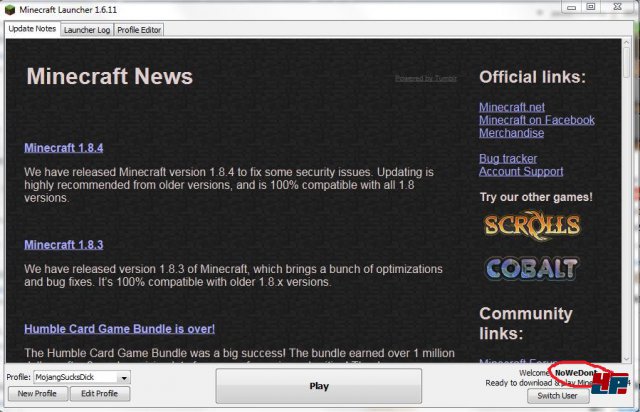
Task: Visit the Minecraft.net official link
Action: click(512, 107)
